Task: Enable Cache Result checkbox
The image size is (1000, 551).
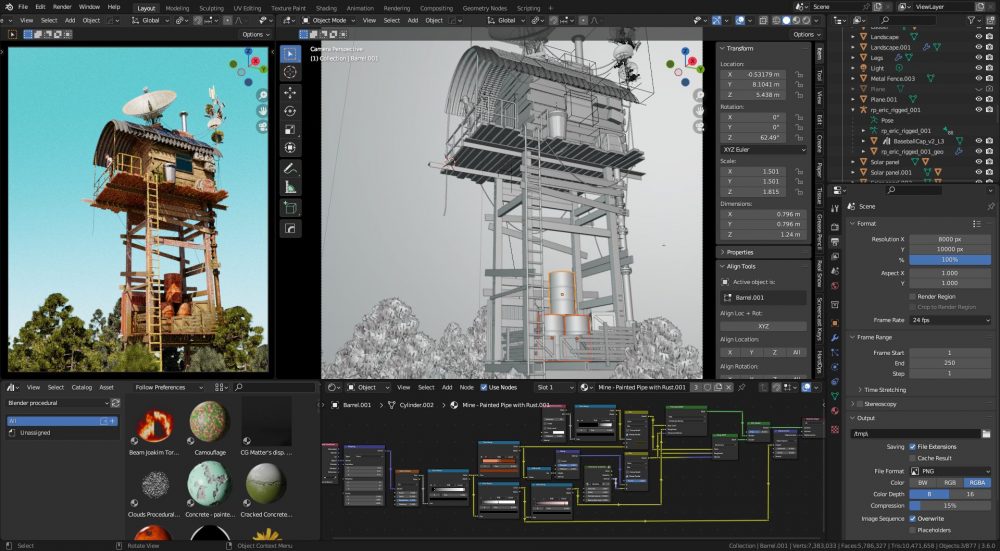Action: [x=913, y=458]
